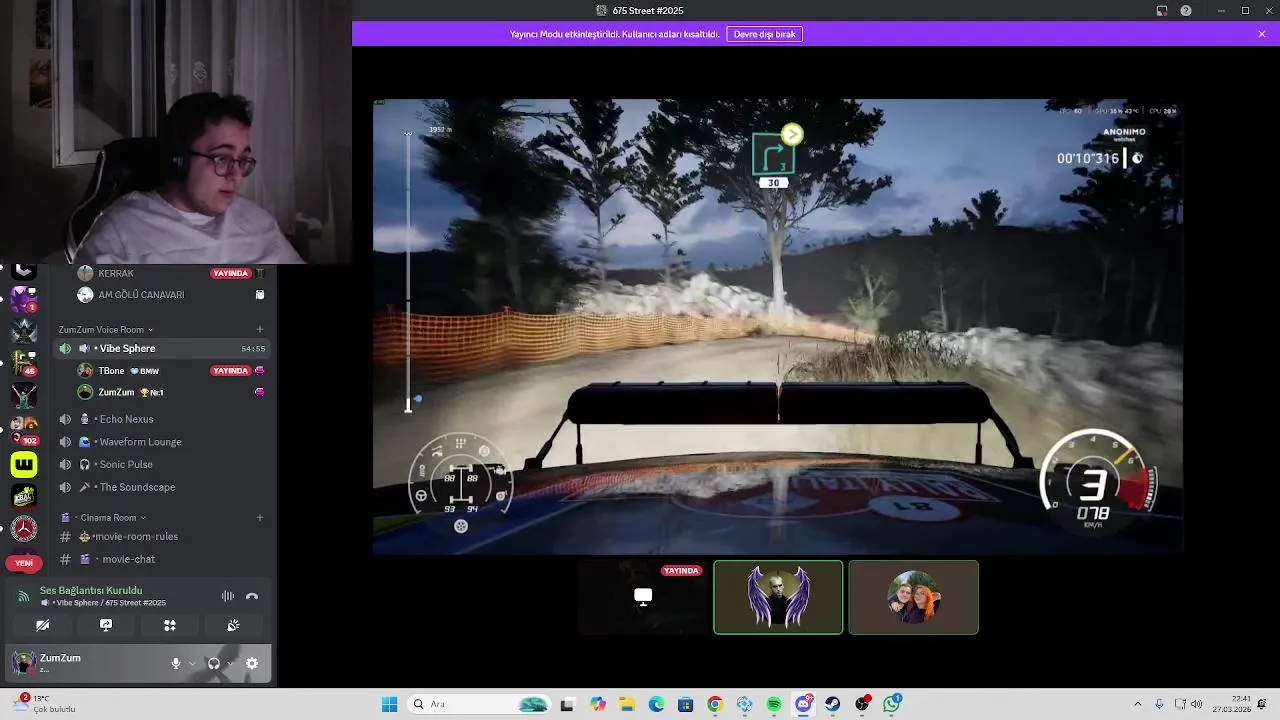Join the Waveform Lounge voice channel
This screenshot has height=720, width=1280.
[162, 442]
